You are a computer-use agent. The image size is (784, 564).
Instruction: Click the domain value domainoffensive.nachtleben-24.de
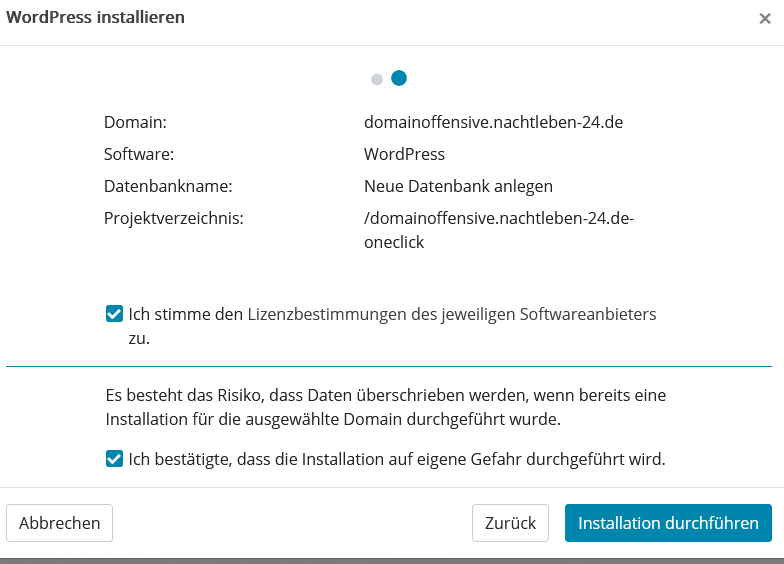coord(494,122)
